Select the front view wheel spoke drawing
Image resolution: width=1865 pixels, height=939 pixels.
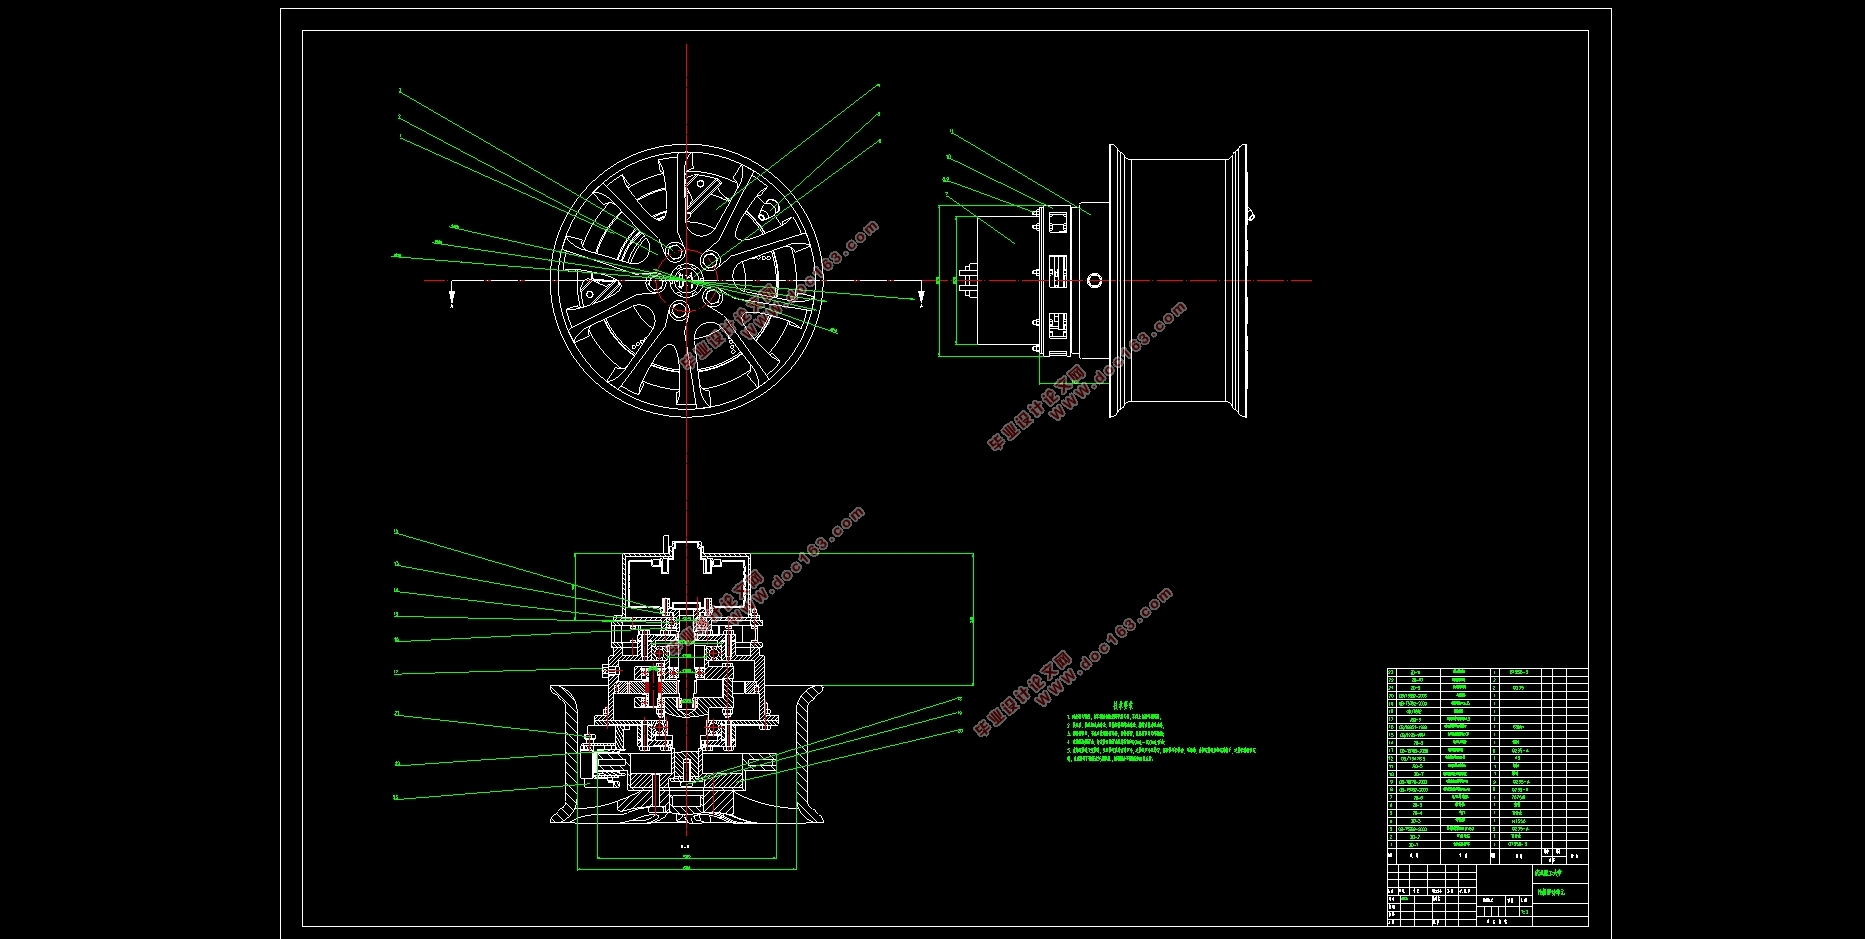686,281
